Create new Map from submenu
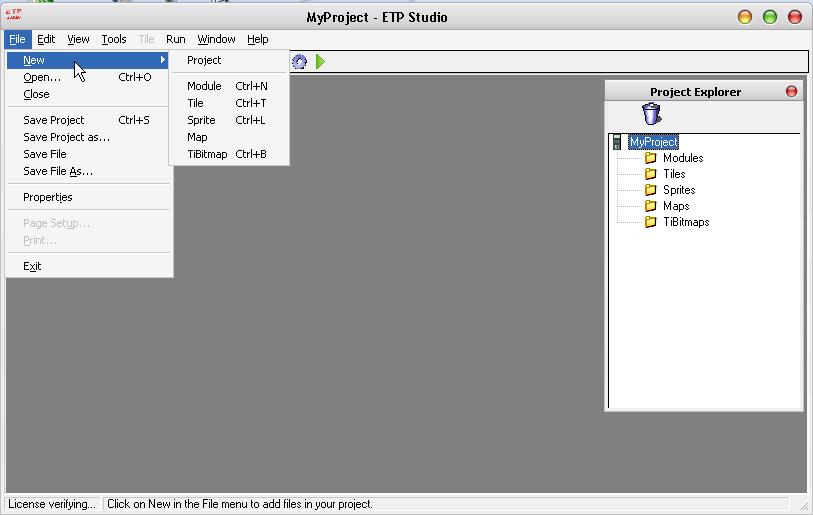813x515 pixels. (x=229, y=137)
